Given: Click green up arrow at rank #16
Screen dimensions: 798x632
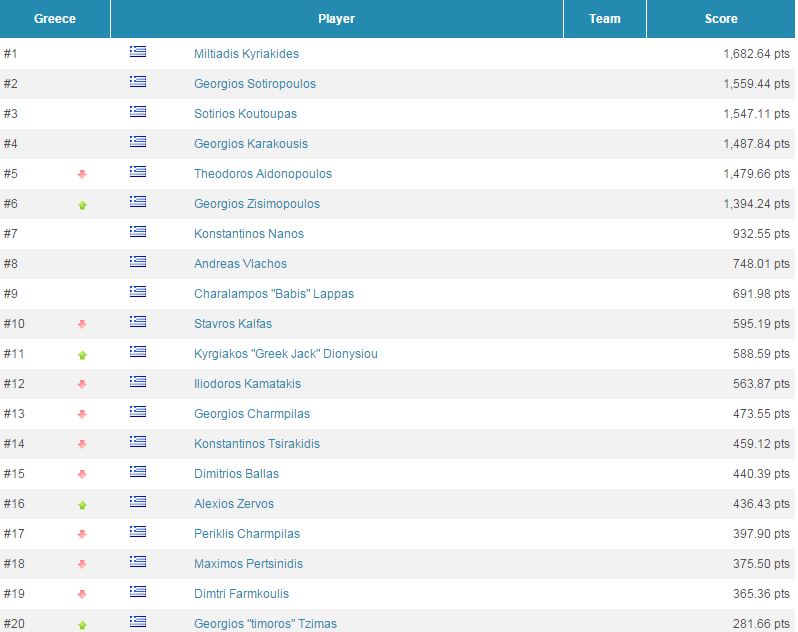Looking at the screenshot, I should [x=82, y=505].
